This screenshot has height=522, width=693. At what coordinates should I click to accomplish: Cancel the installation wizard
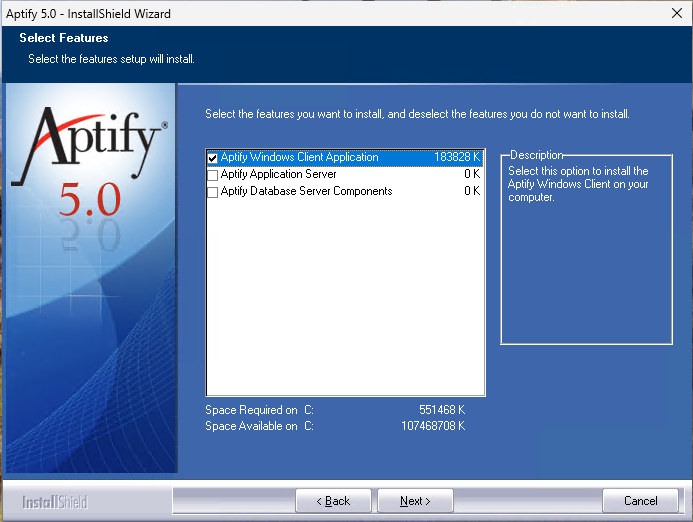tap(640, 501)
